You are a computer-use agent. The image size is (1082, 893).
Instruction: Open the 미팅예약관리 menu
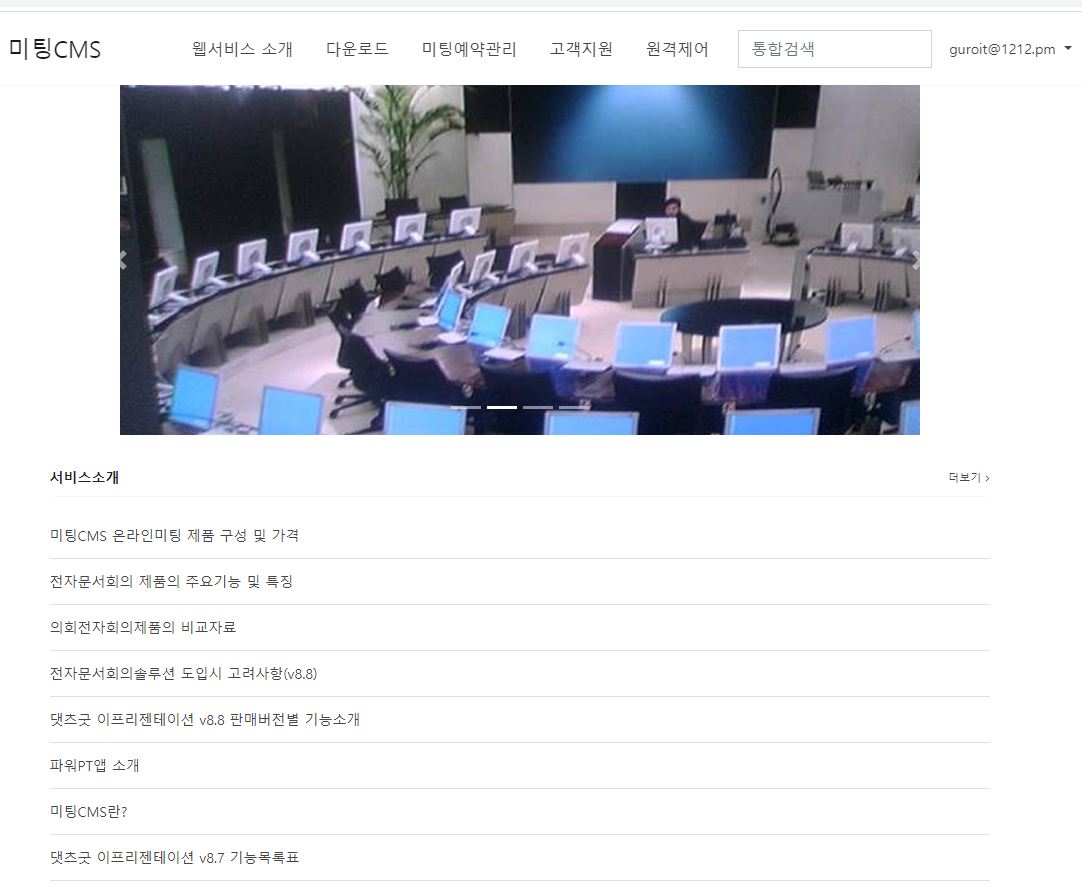(x=469, y=49)
